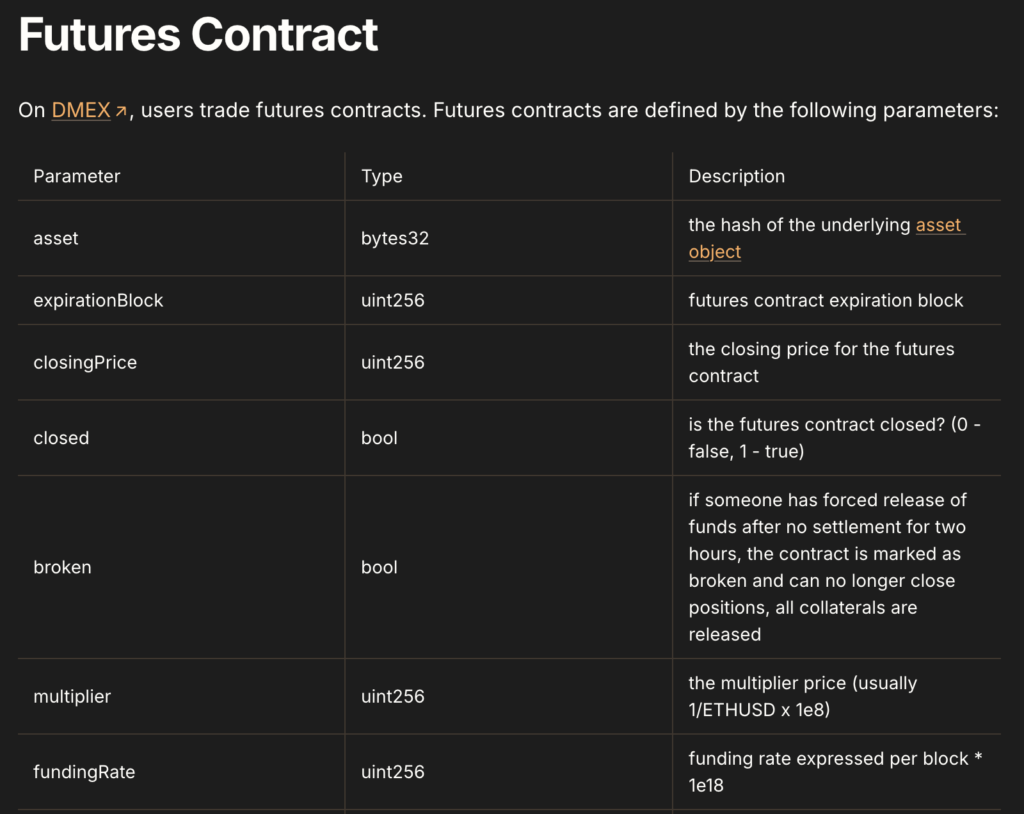This screenshot has height=814, width=1024.
Task: Click the Type column header
Action: tap(382, 176)
